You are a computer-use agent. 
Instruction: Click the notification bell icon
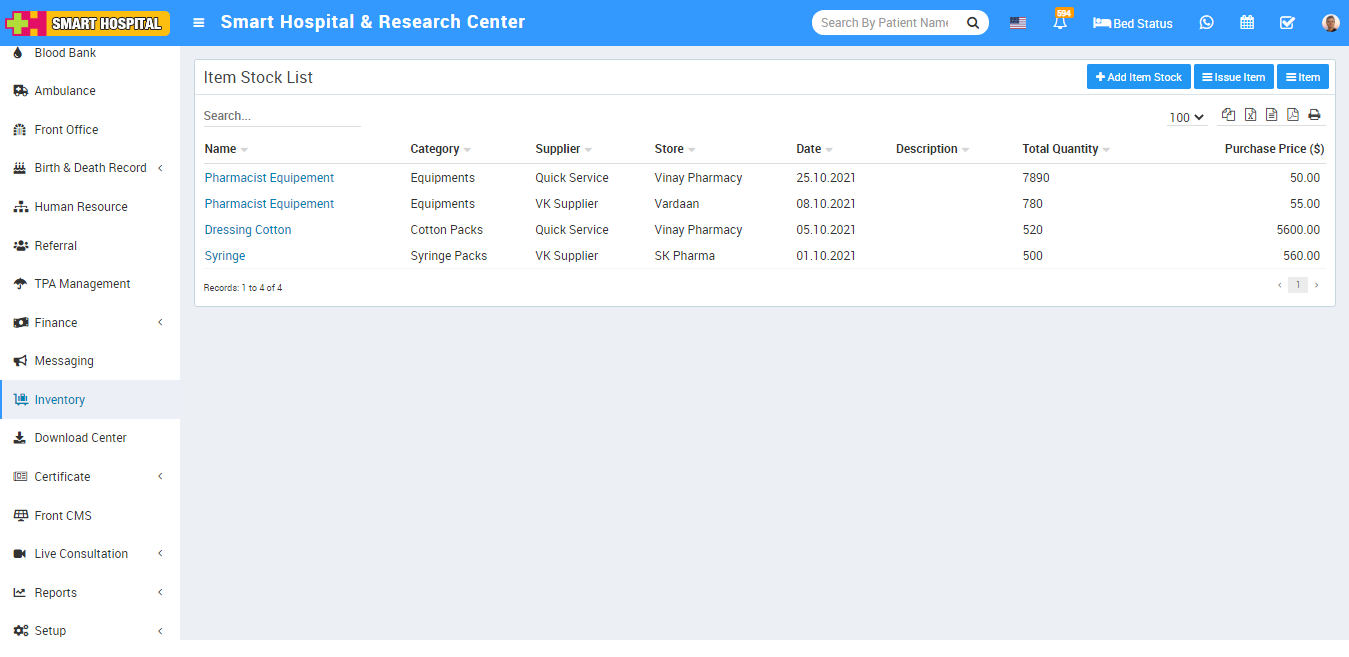1059,23
